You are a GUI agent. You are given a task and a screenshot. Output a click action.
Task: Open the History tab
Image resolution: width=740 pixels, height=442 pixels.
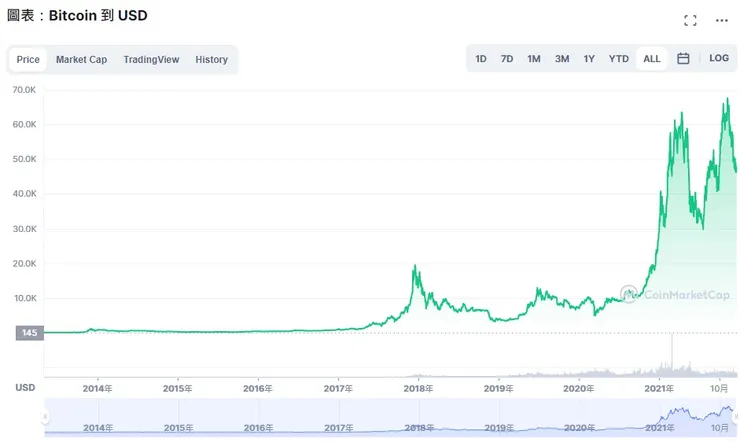coord(212,60)
